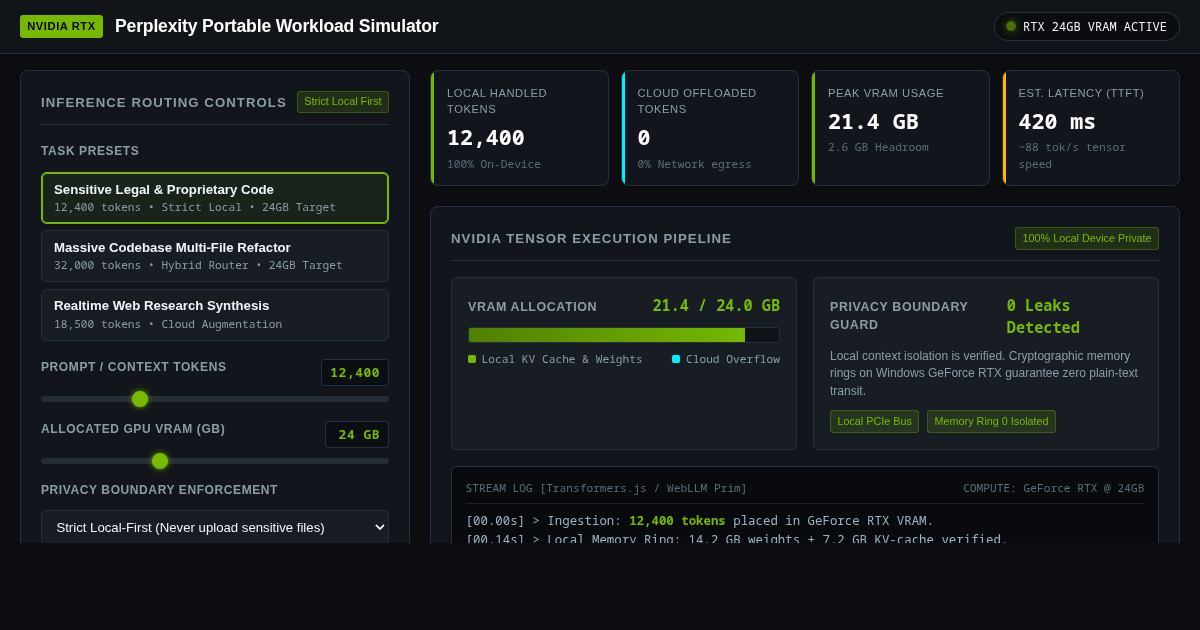Select Massive Codebase Multi-File Refactor preset
This screenshot has height=630, width=1200.
click(x=215, y=256)
